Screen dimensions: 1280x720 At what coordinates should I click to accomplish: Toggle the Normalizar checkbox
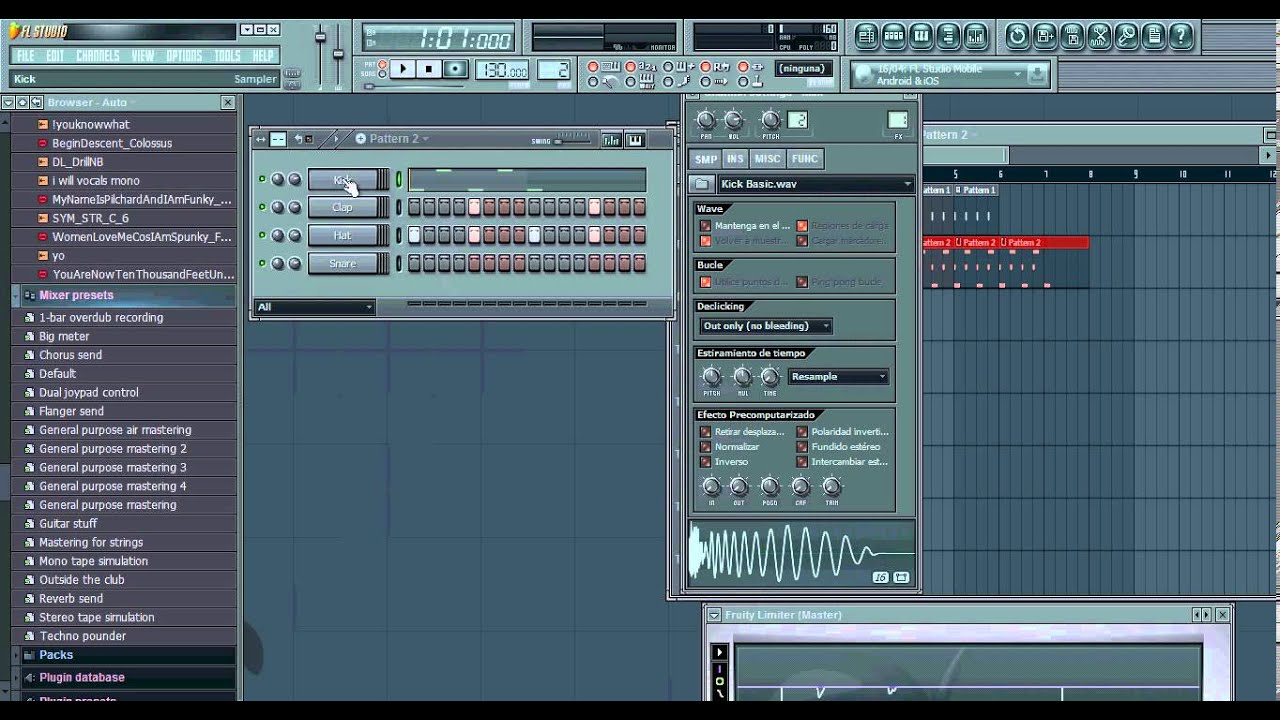point(706,447)
